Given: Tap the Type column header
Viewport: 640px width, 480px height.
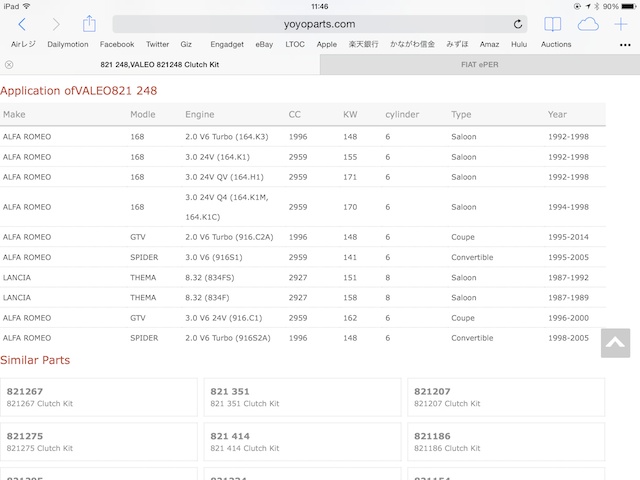Looking at the screenshot, I should coord(461,115).
